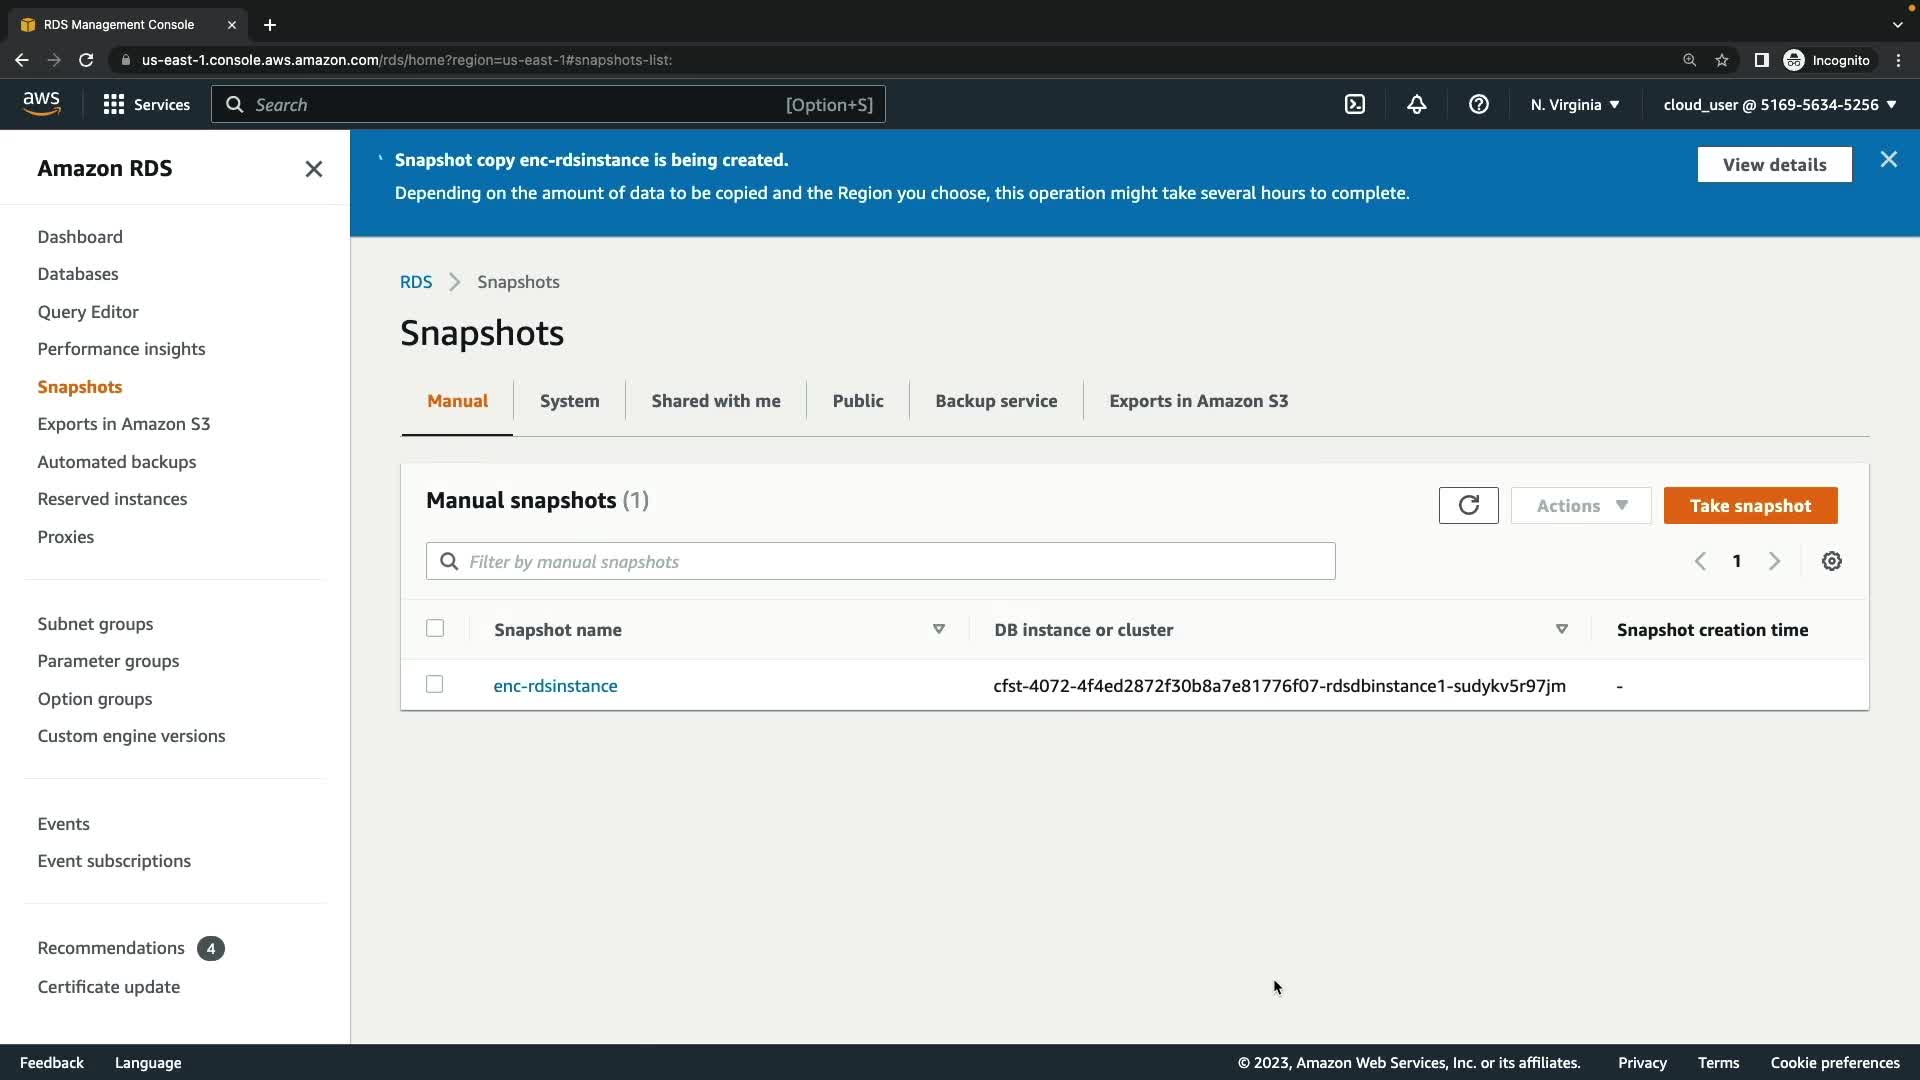Click the Take snapshot button
Screen dimensions: 1920x1080
point(1749,505)
